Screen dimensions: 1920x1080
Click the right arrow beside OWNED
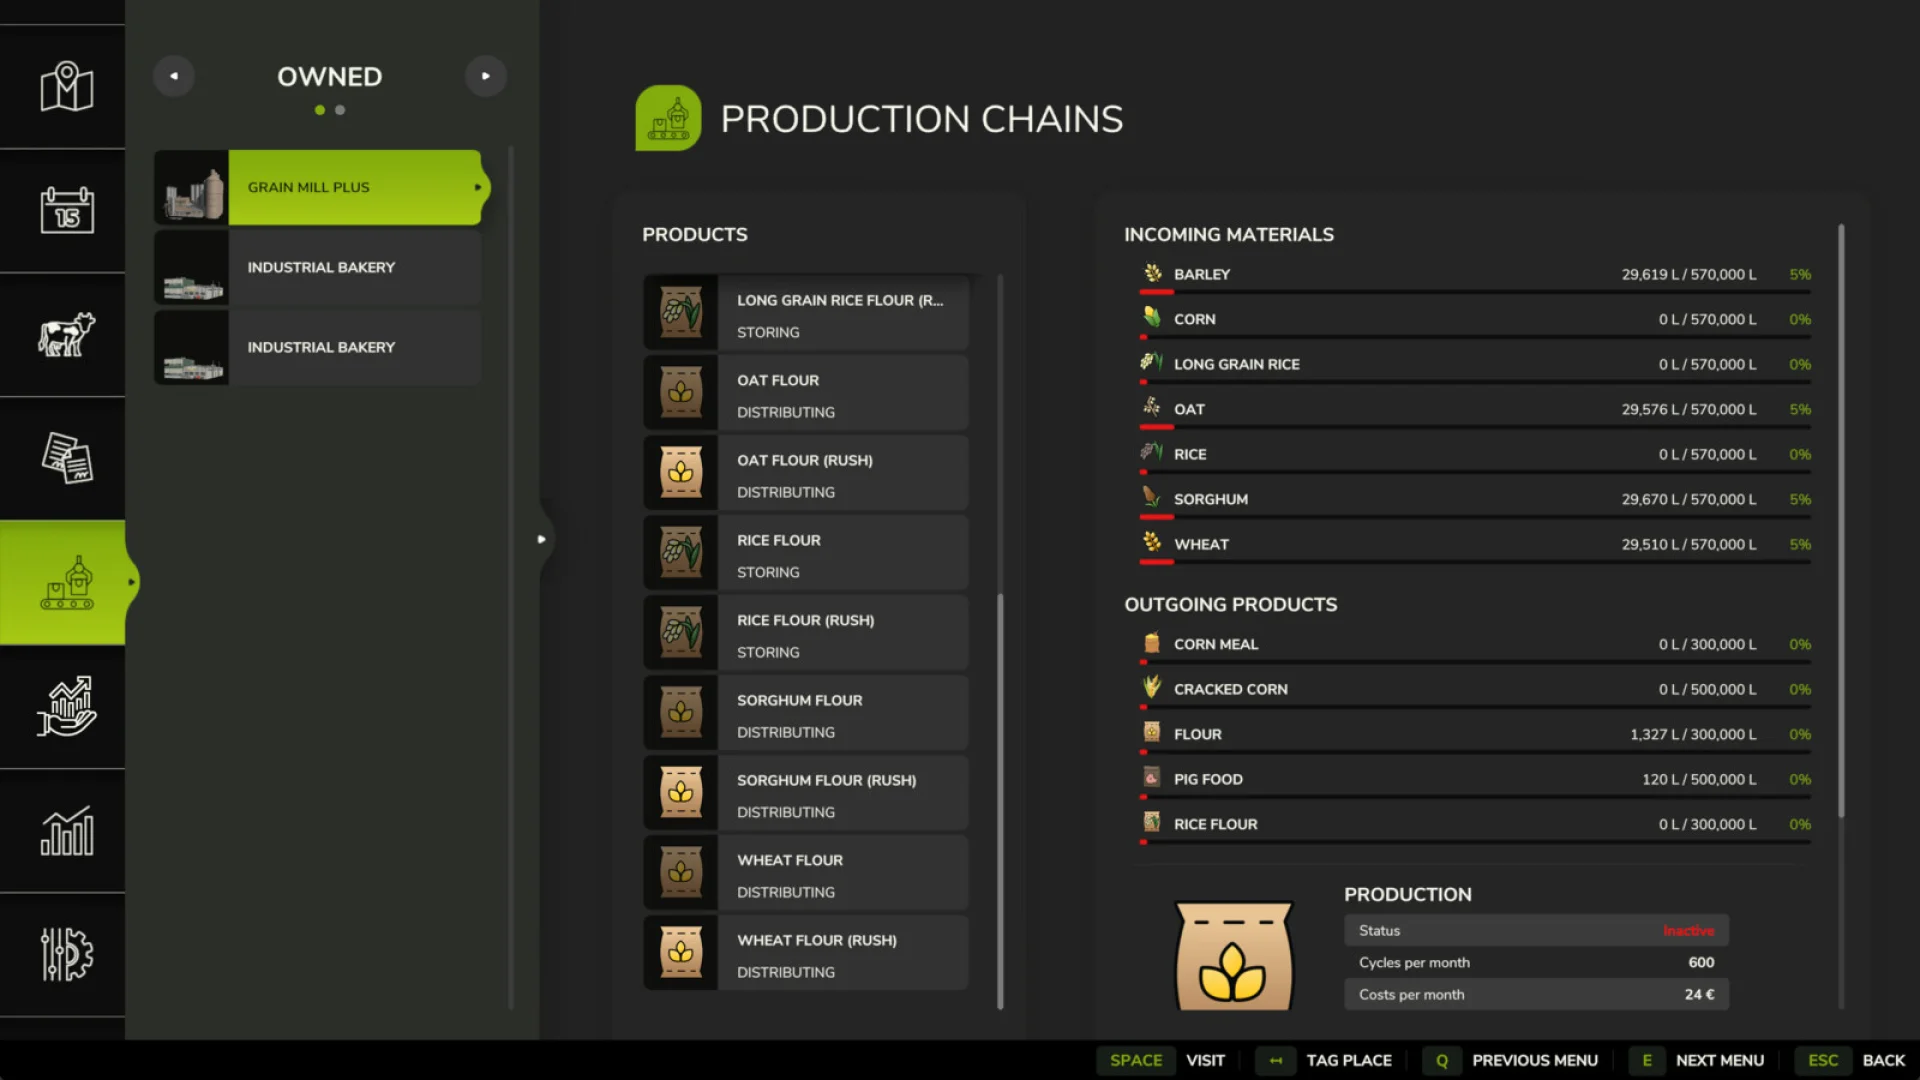tap(486, 75)
